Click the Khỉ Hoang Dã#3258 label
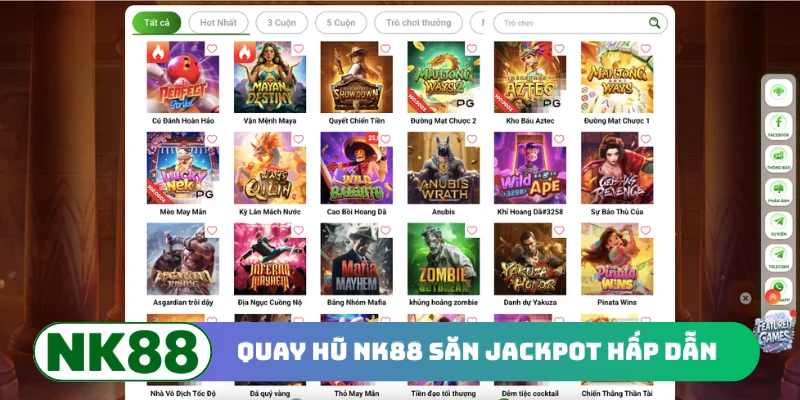This screenshot has height=400, width=800. [x=530, y=212]
